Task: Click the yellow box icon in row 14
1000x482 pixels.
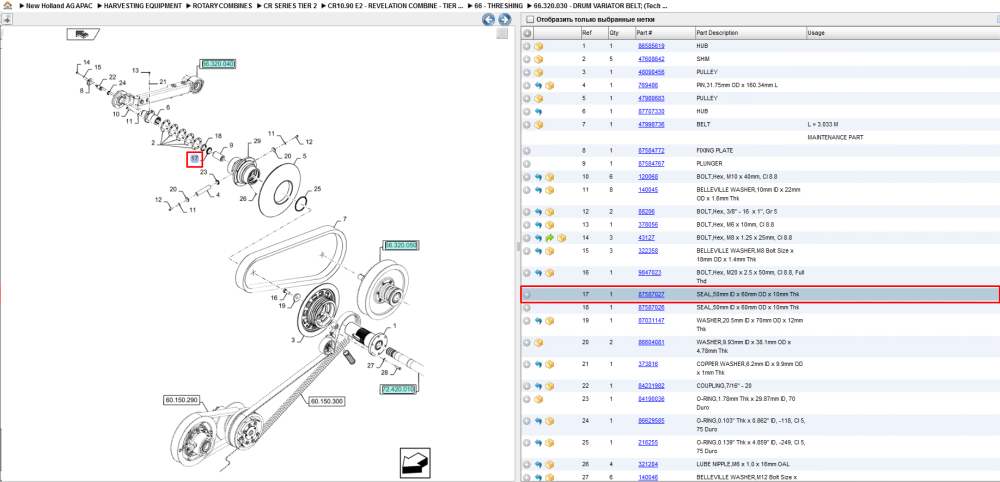Action: [x=561, y=238]
